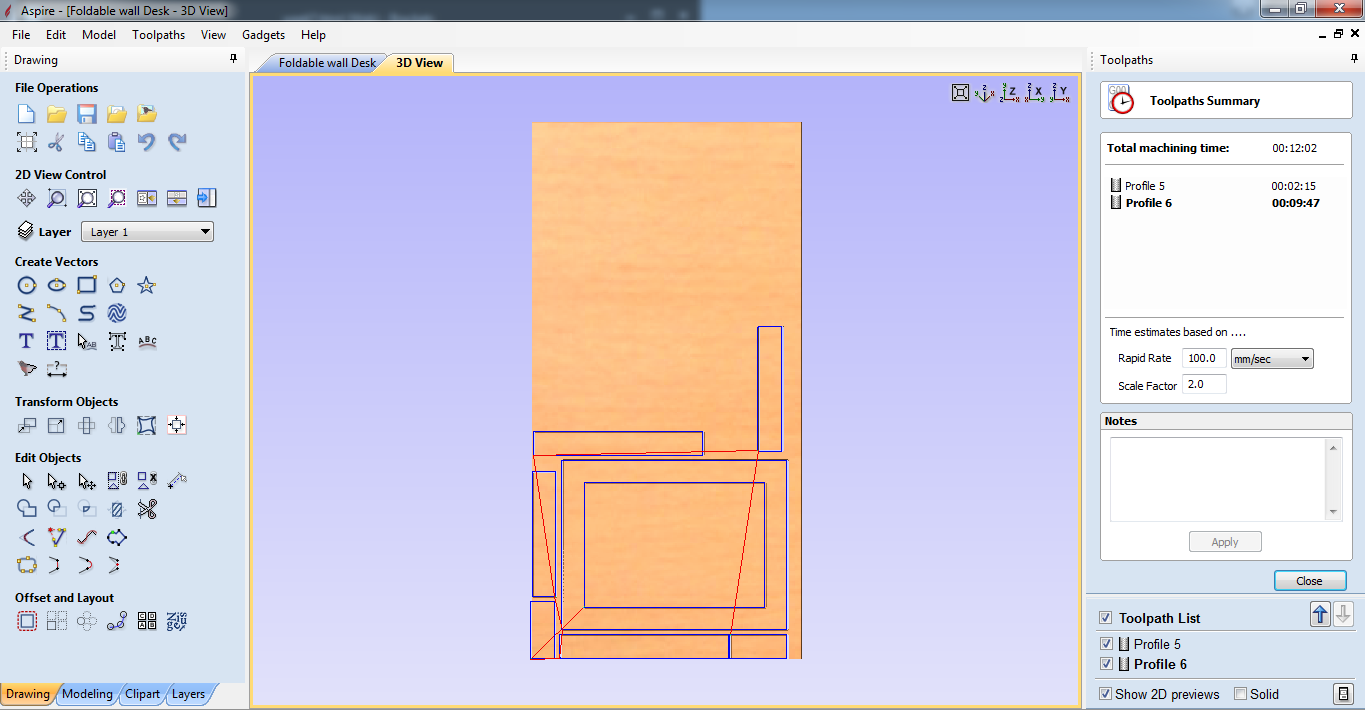Switch to the Layers tab
1365x710 pixels.
188,694
